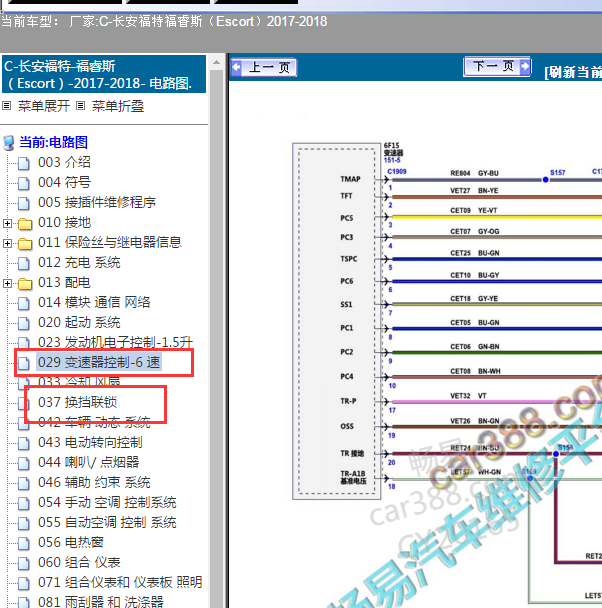Click connector label C1909 in the diagram
The image size is (602, 608).
point(397,171)
